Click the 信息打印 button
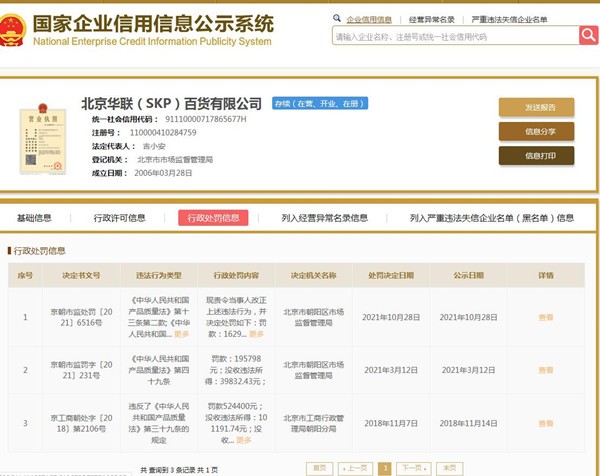The image size is (600, 476). pos(536,155)
